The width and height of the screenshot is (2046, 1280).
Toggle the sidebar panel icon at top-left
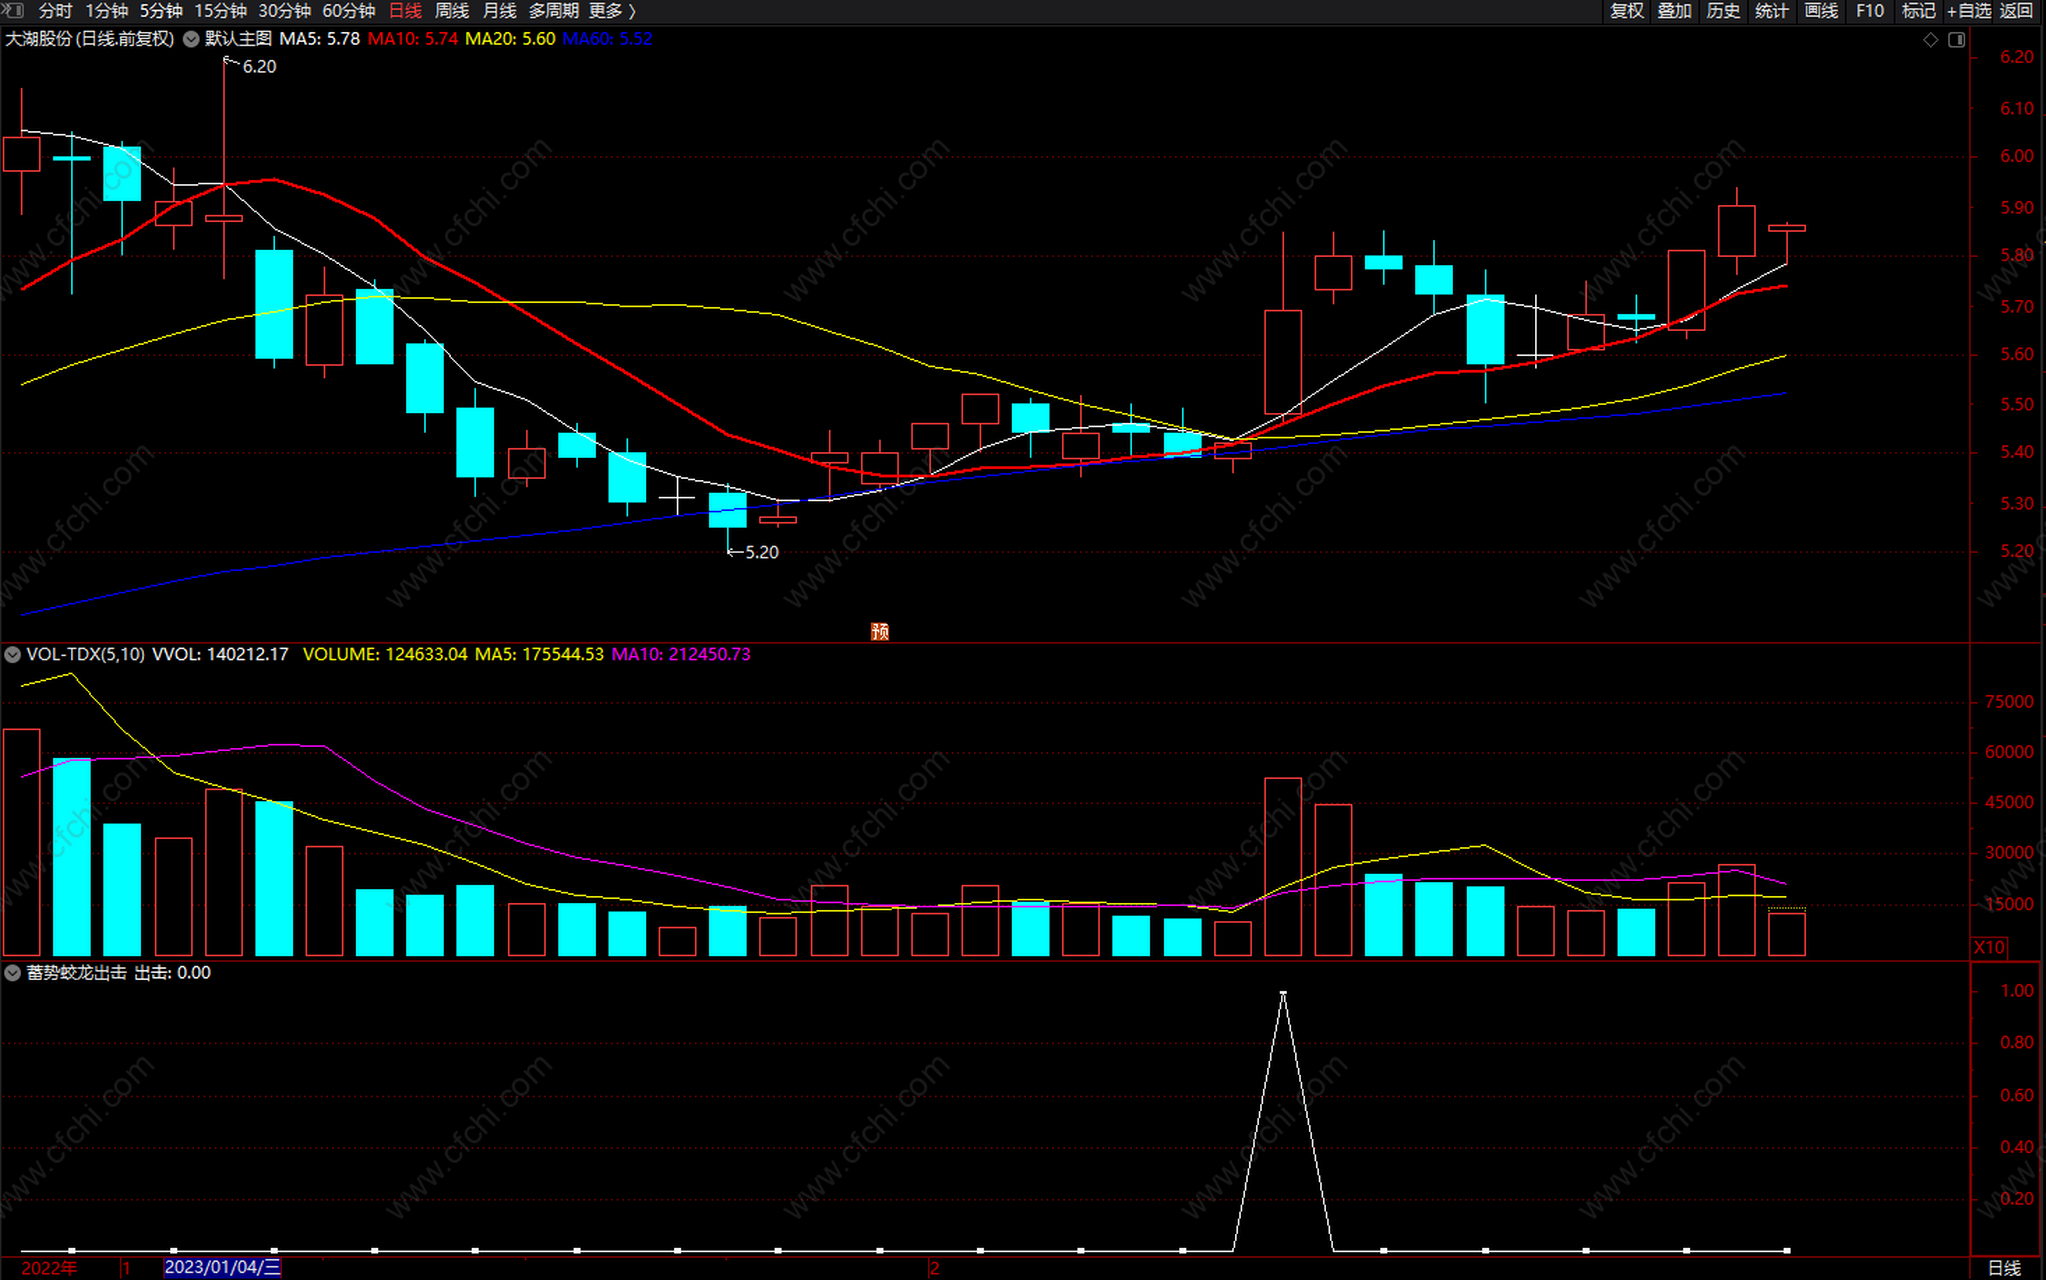[x=13, y=10]
